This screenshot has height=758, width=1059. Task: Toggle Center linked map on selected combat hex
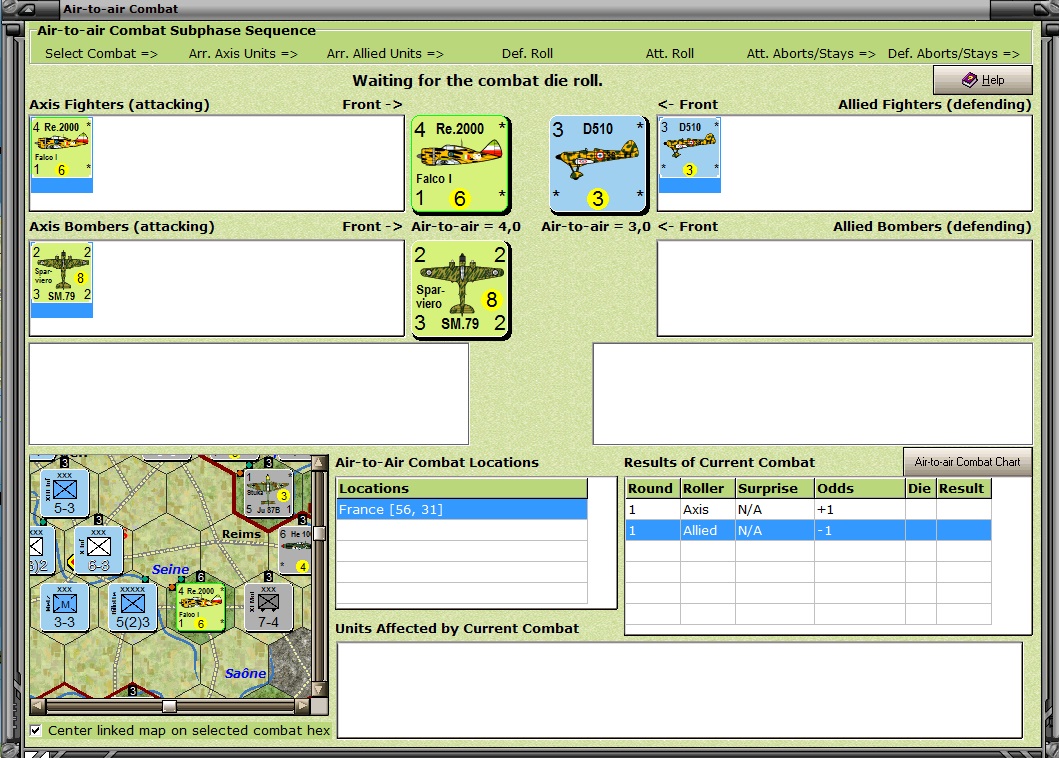[36, 730]
